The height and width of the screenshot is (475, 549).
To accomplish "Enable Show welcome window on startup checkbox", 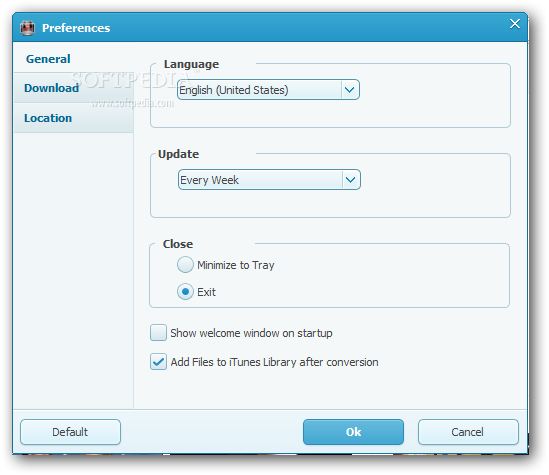I will tap(158, 333).
